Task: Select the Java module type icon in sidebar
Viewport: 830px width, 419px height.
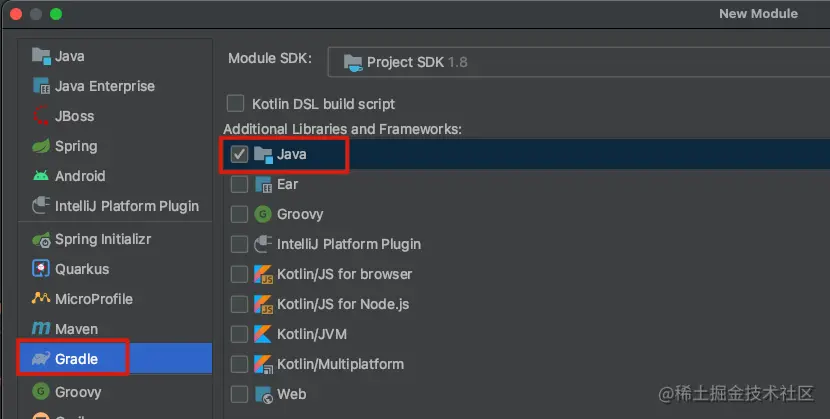Action: (x=41, y=56)
